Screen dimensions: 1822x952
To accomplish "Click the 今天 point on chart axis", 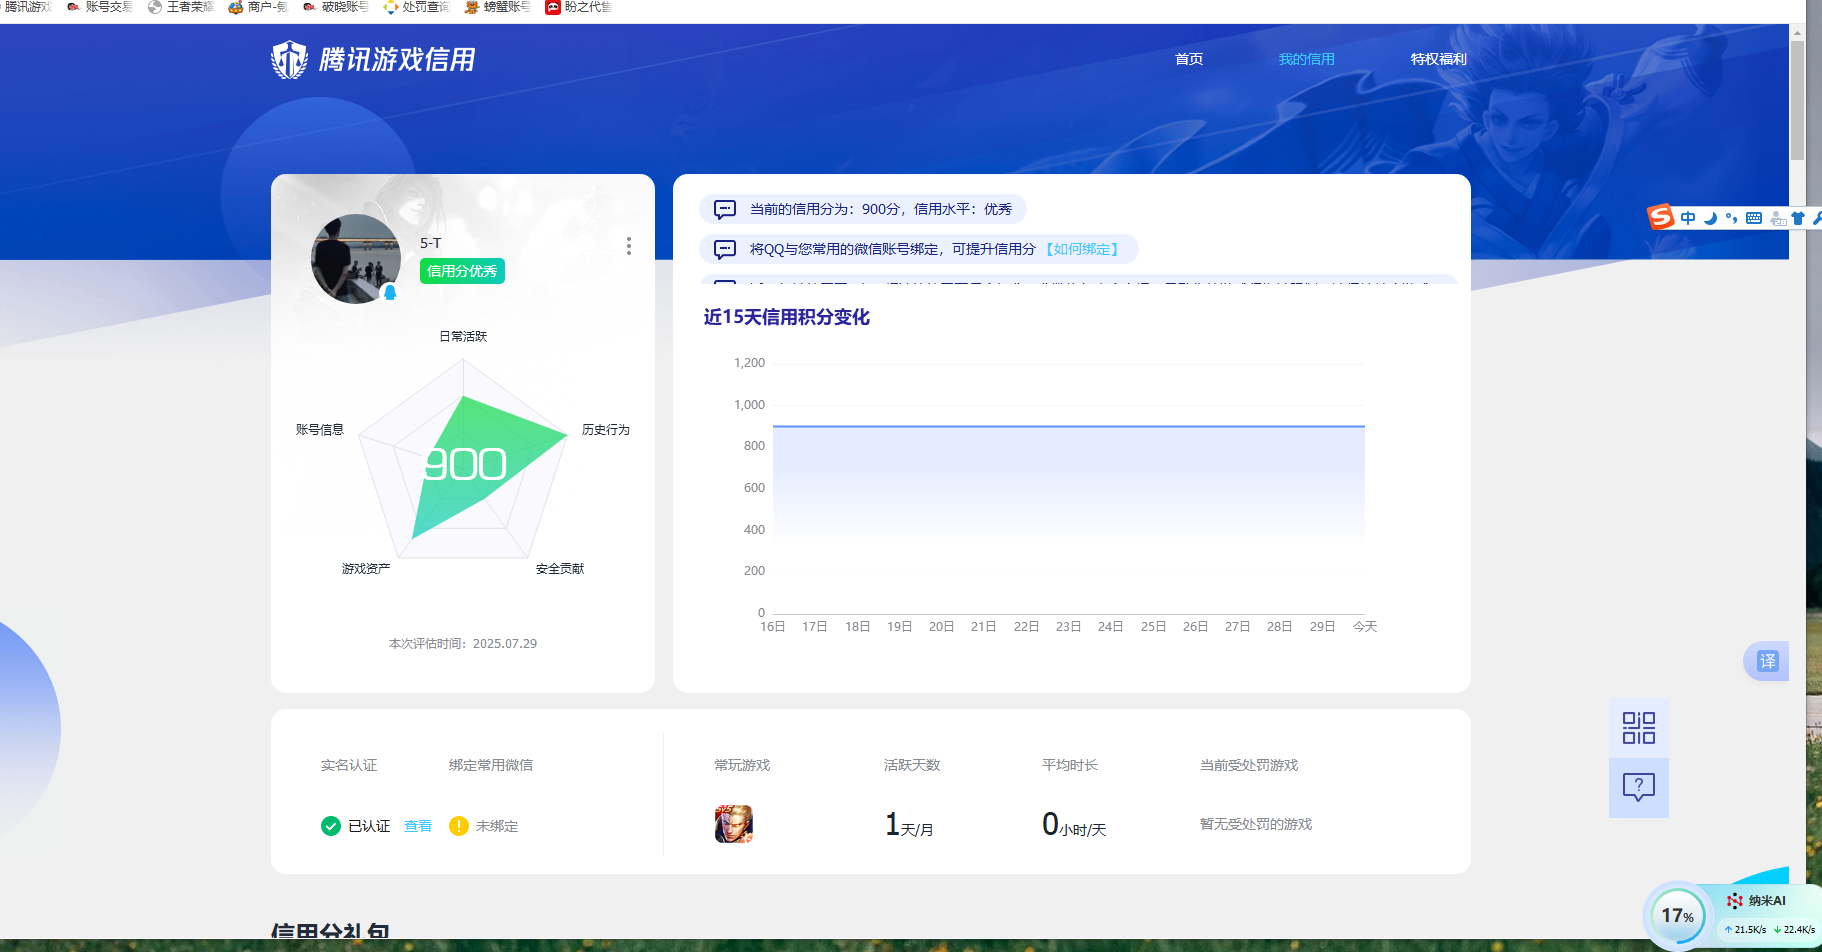I will coord(1365,626).
